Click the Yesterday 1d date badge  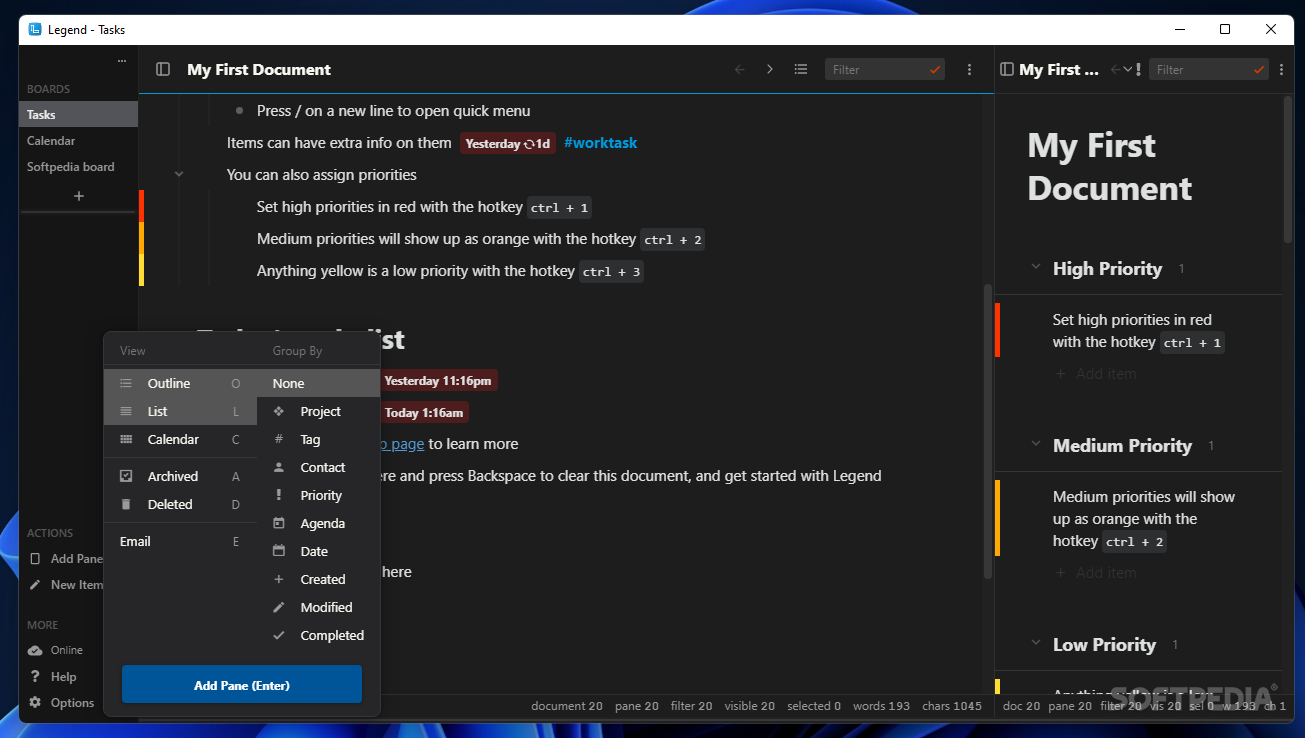point(508,143)
